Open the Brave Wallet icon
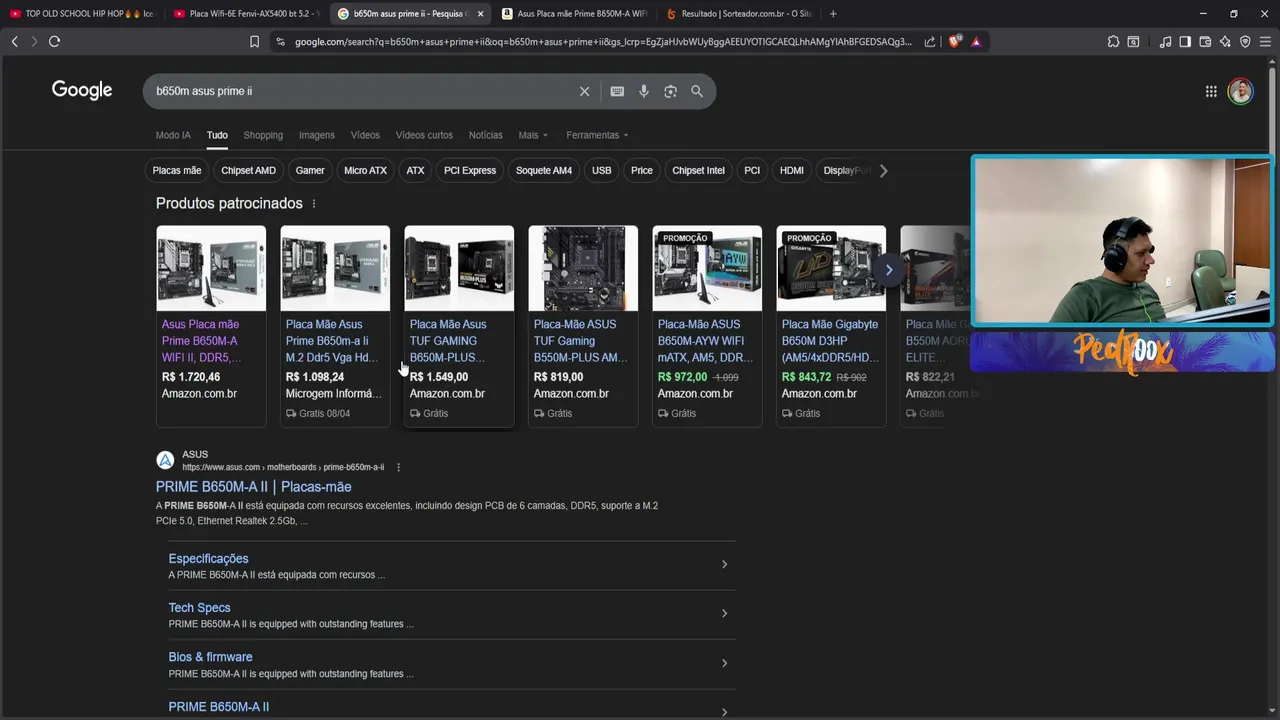Viewport: 1280px width, 720px height. pos(1205,42)
